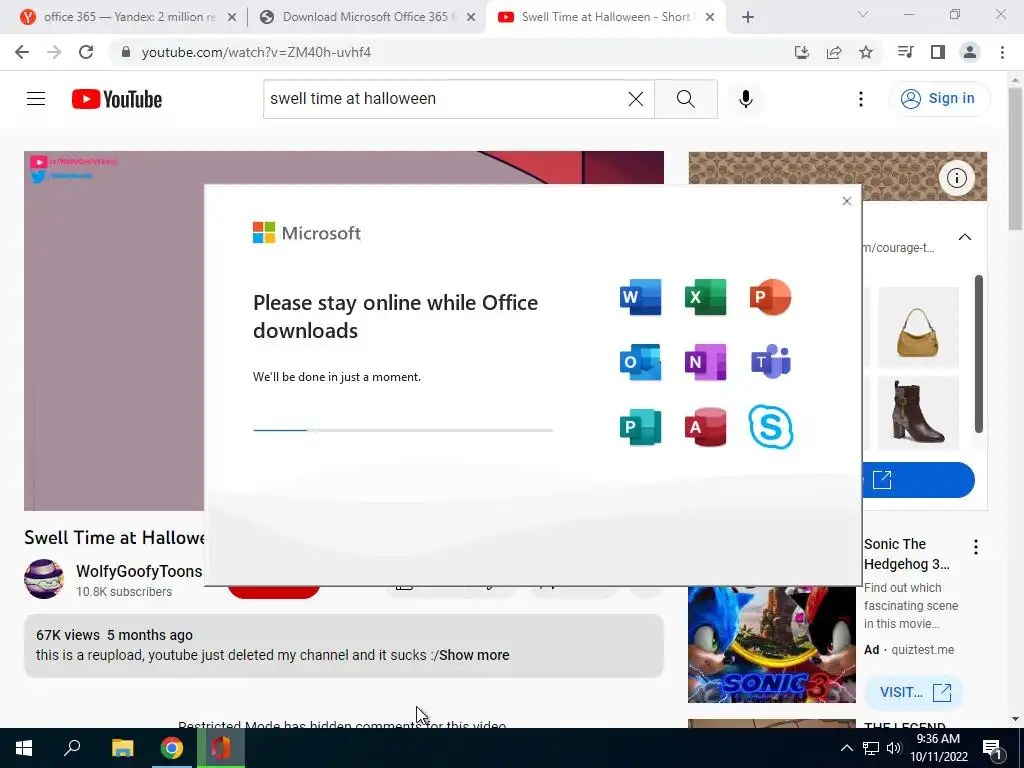Image resolution: width=1024 pixels, height=768 pixels.
Task: Click the OneNote icon in Office installer
Action: coord(705,362)
